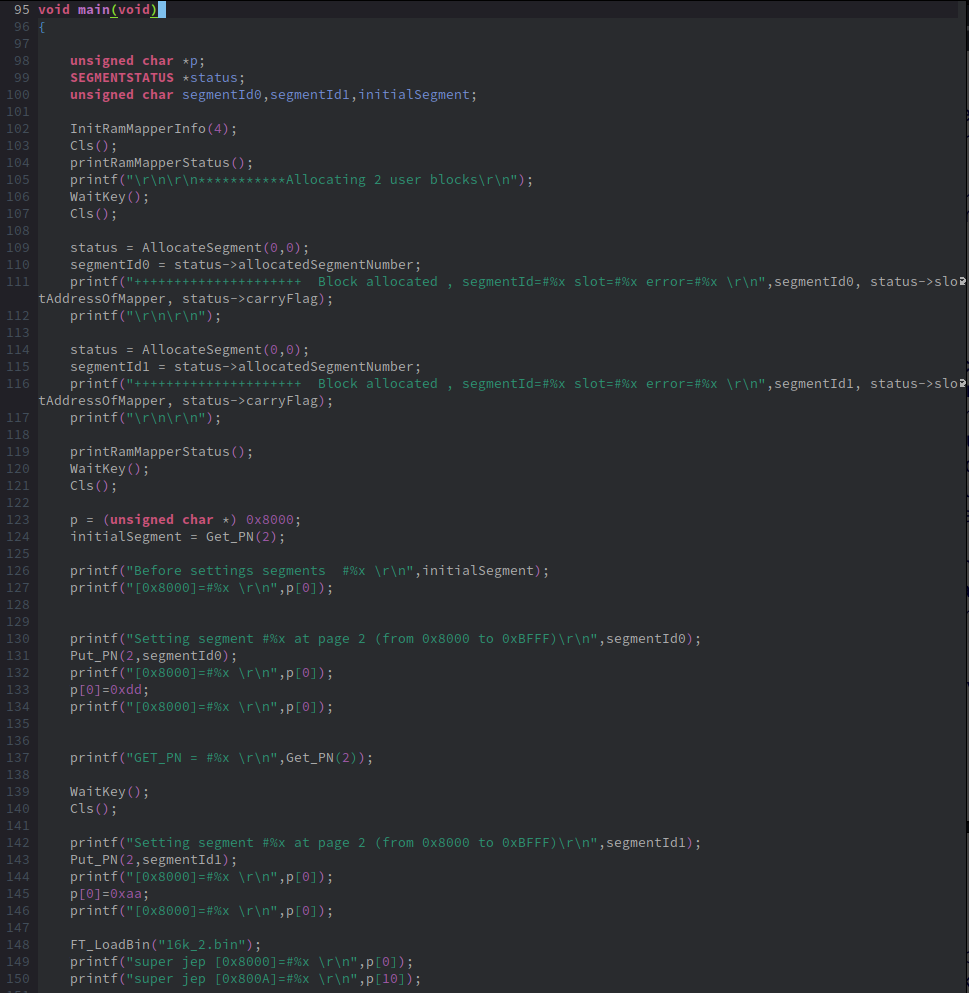Click 'printRamMapperStatus();' on line 119
Image resolution: width=969 pixels, height=993 pixels.
coord(162,452)
